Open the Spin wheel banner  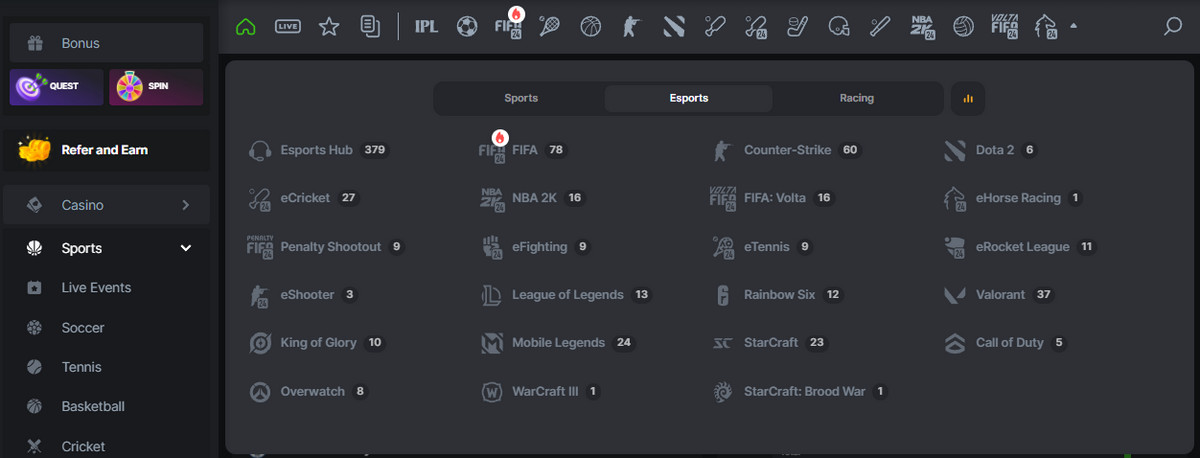click(157, 87)
